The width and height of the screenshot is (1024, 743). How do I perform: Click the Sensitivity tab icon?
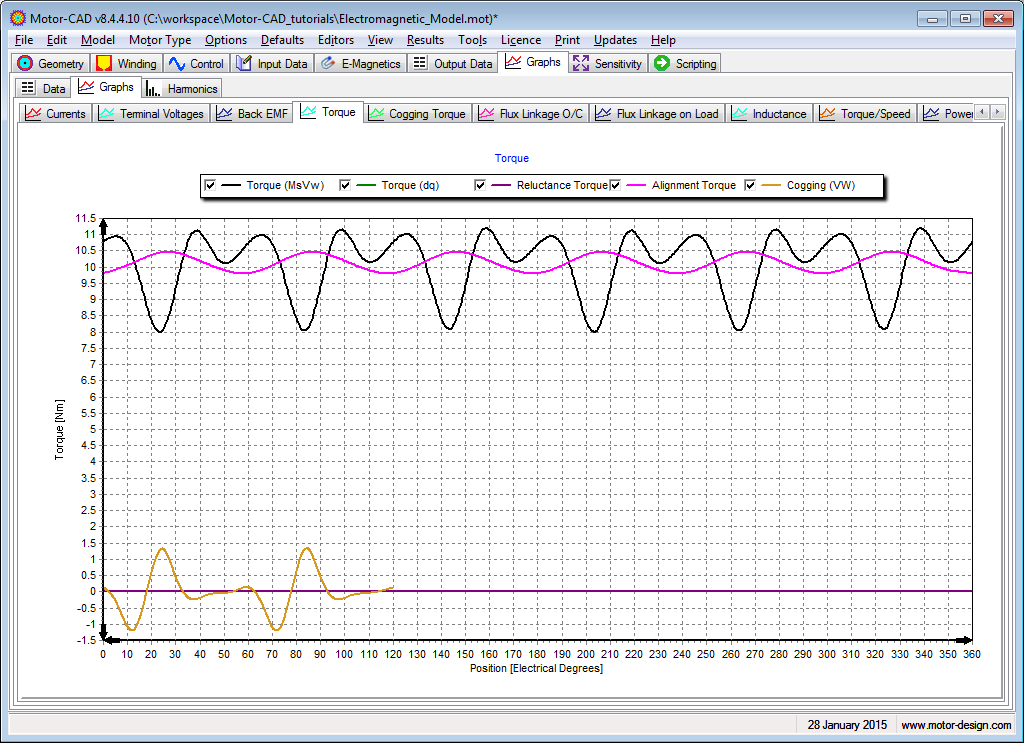[x=581, y=63]
